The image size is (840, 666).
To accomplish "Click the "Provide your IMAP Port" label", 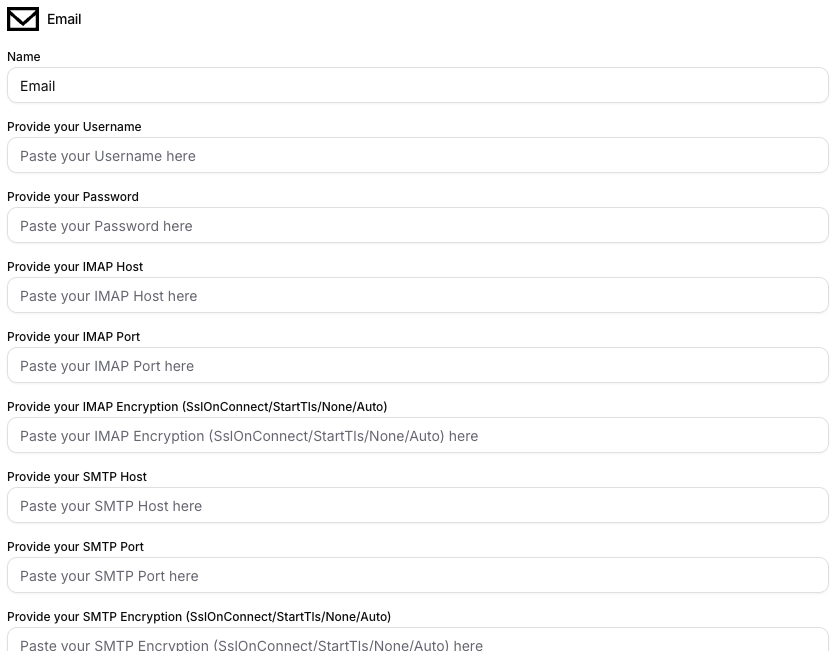I will pyautogui.click(x=73, y=337).
